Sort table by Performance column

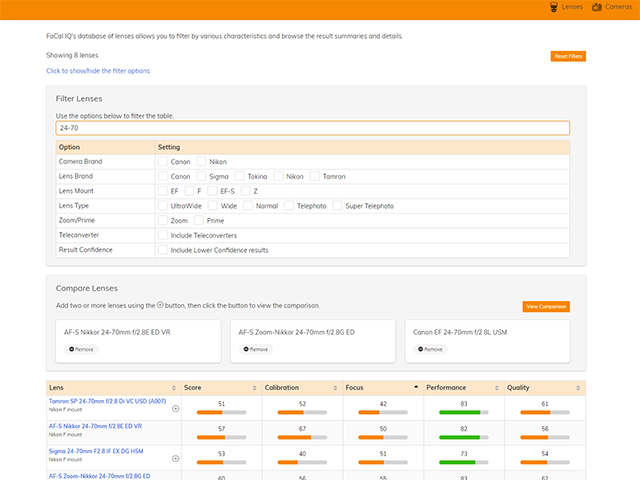point(463,388)
